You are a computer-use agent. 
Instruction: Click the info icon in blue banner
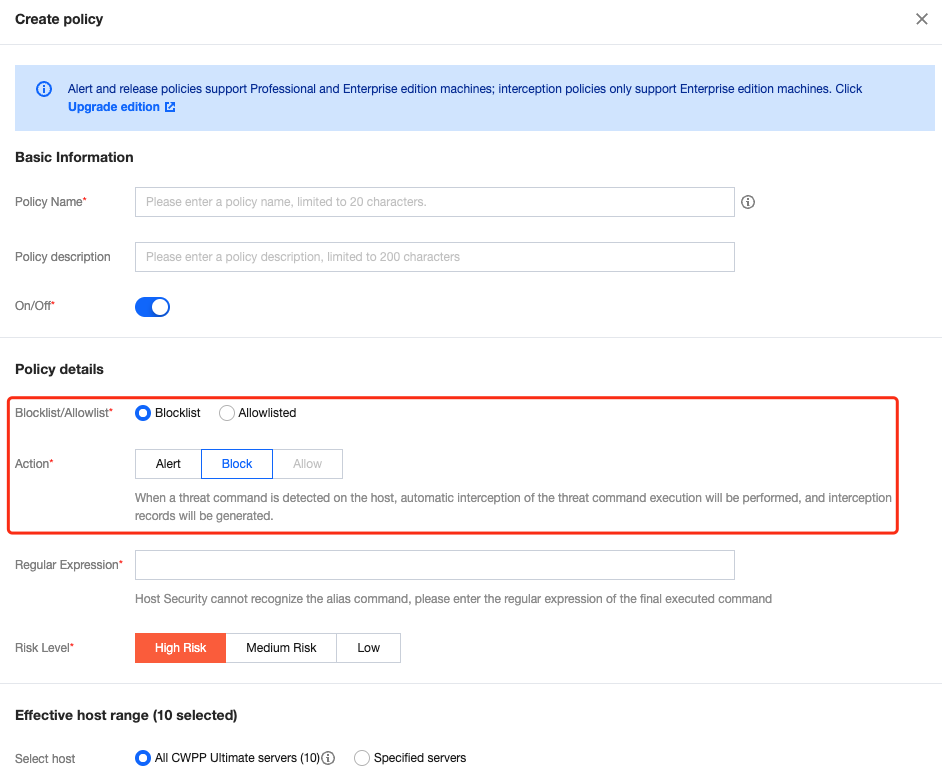click(43, 89)
